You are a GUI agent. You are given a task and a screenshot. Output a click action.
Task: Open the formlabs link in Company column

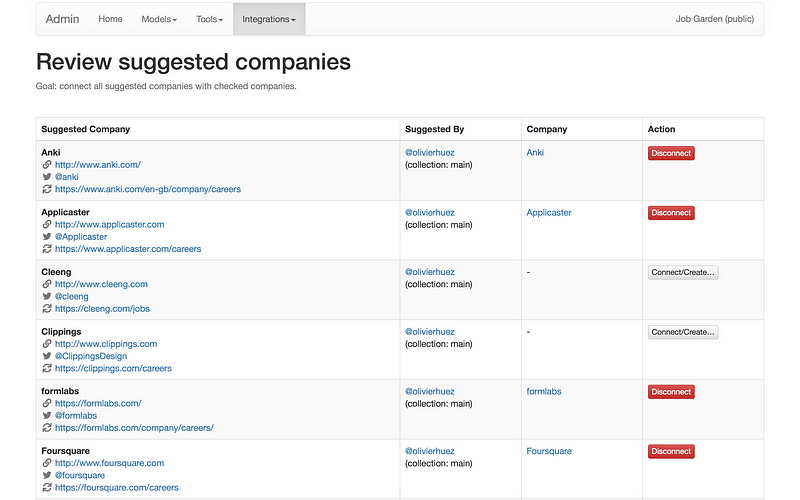(544, 391)
